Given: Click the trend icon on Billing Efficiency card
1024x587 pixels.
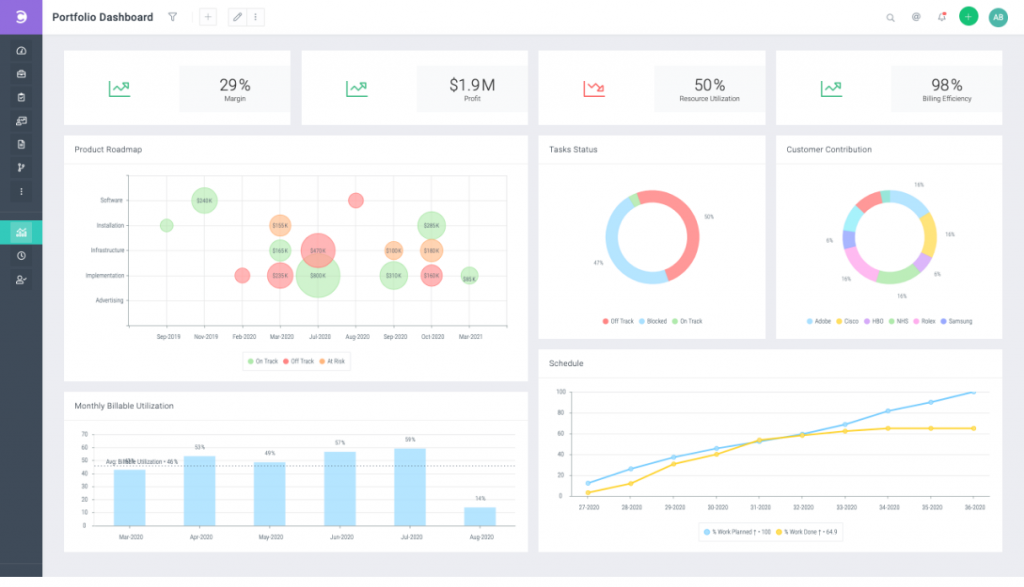Looking at the screenshot, I should point(831,88).
